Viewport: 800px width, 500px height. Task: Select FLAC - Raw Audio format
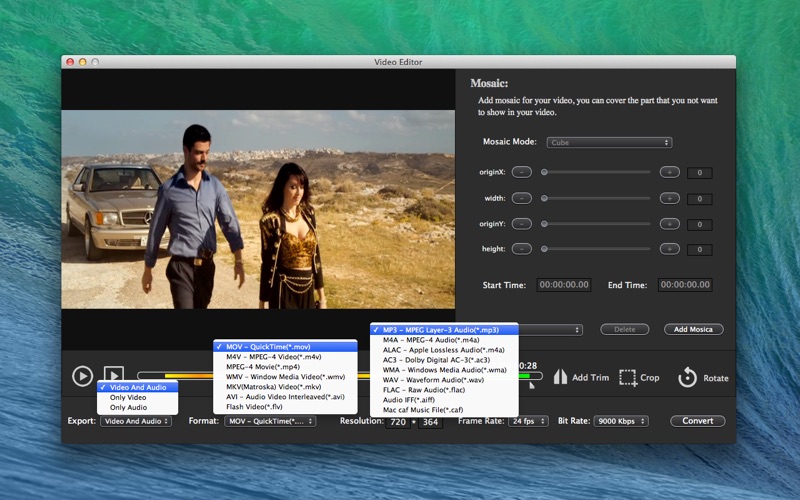tap(444, 390)
